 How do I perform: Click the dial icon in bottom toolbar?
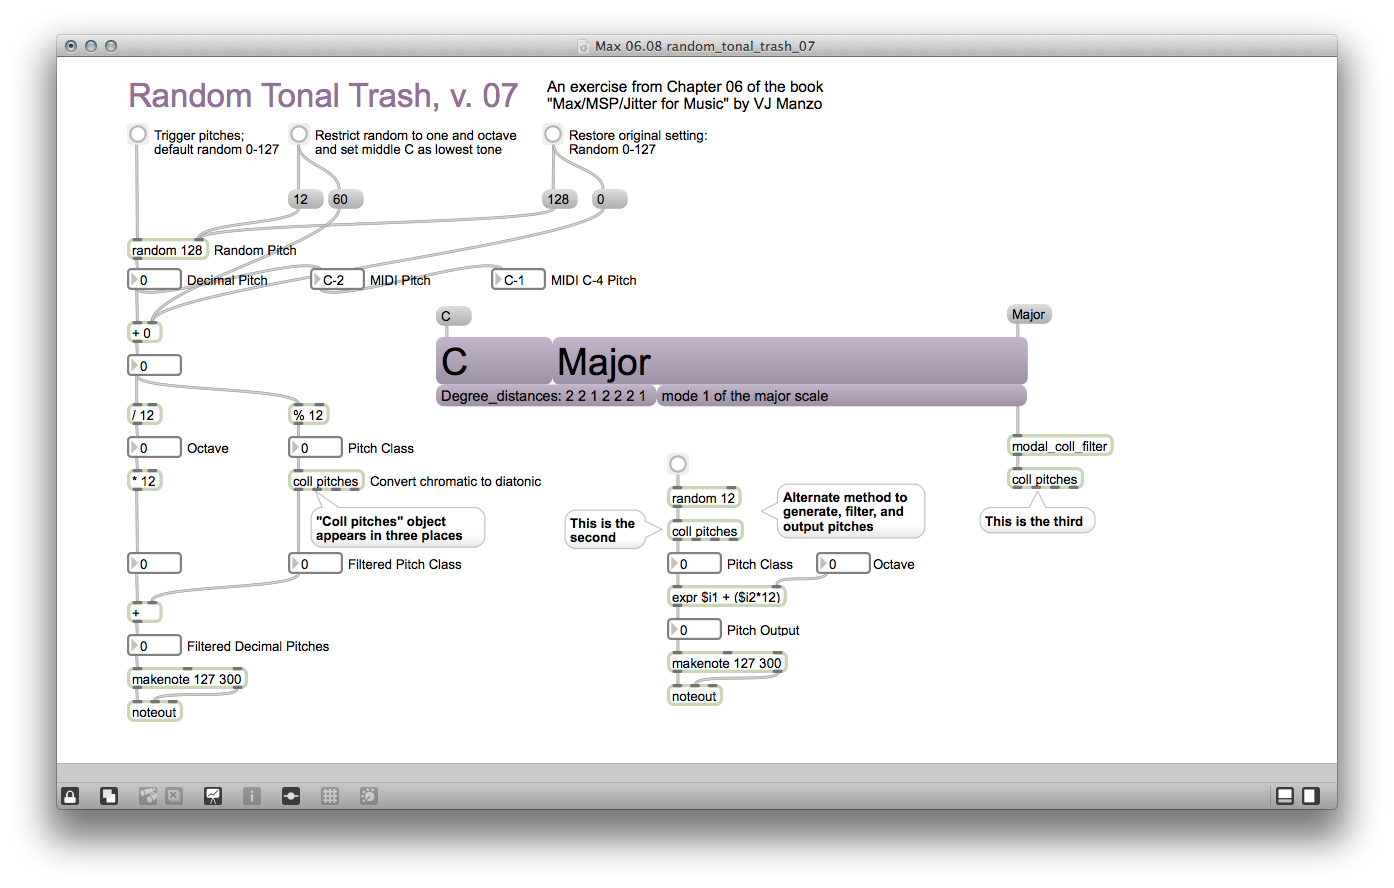click(369, 796)
